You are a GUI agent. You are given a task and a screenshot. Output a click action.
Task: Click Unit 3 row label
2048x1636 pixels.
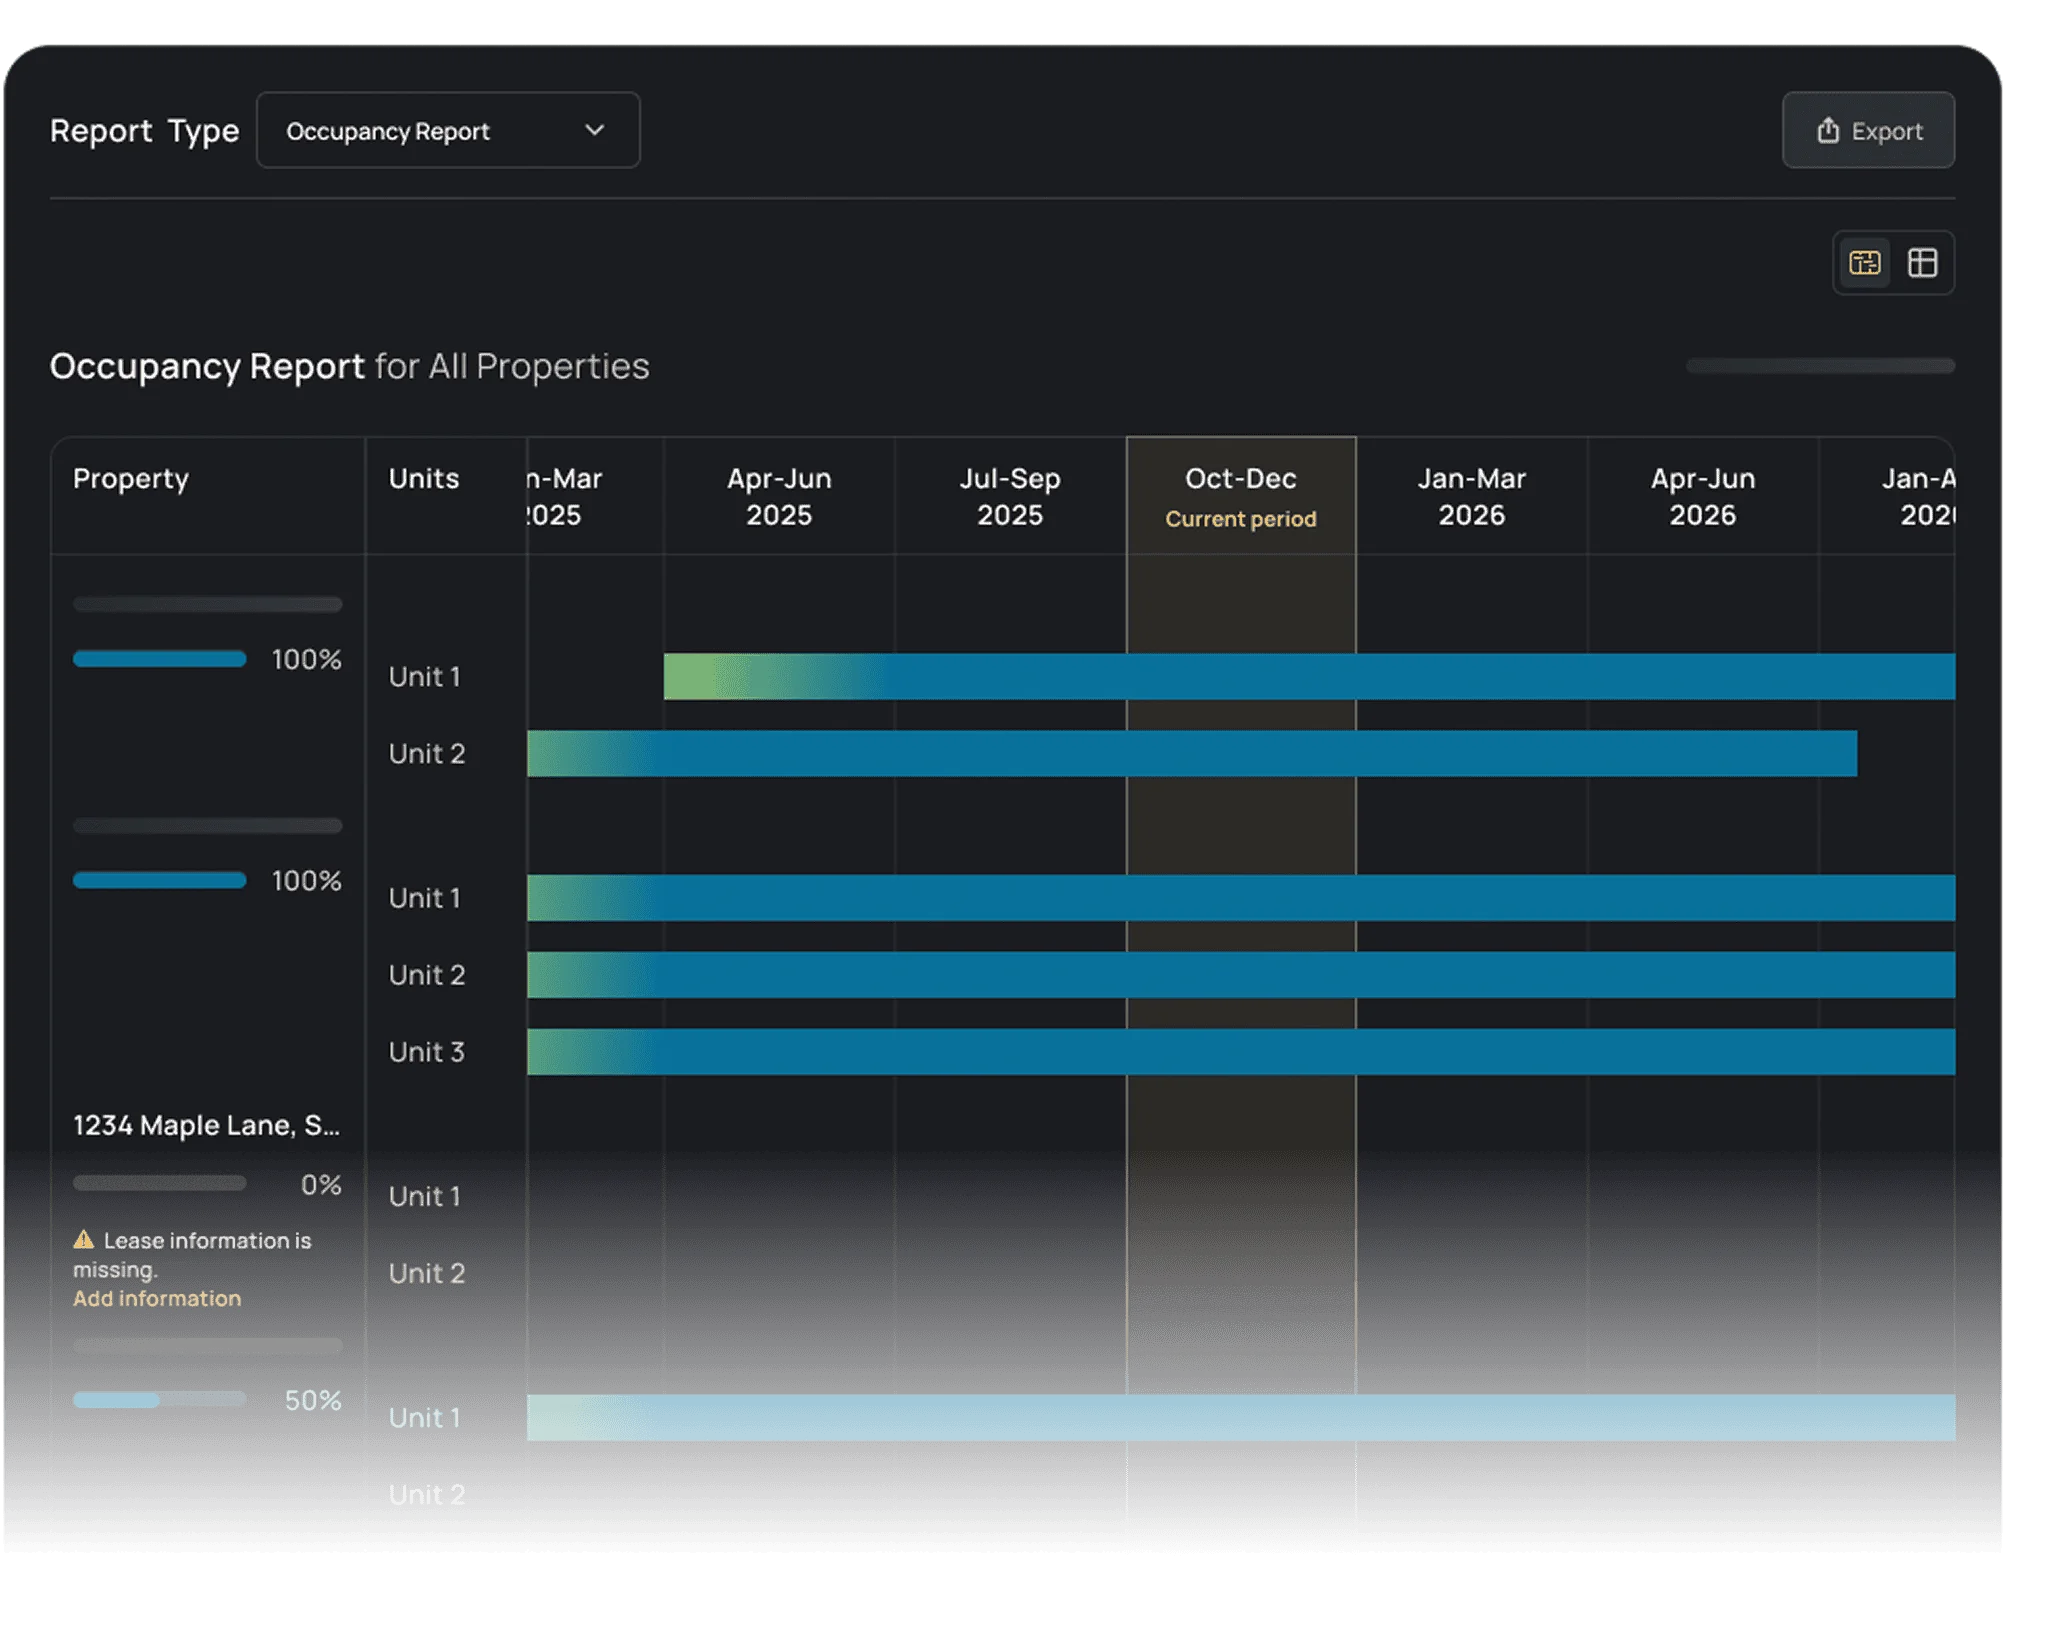tap(428, 1051)
